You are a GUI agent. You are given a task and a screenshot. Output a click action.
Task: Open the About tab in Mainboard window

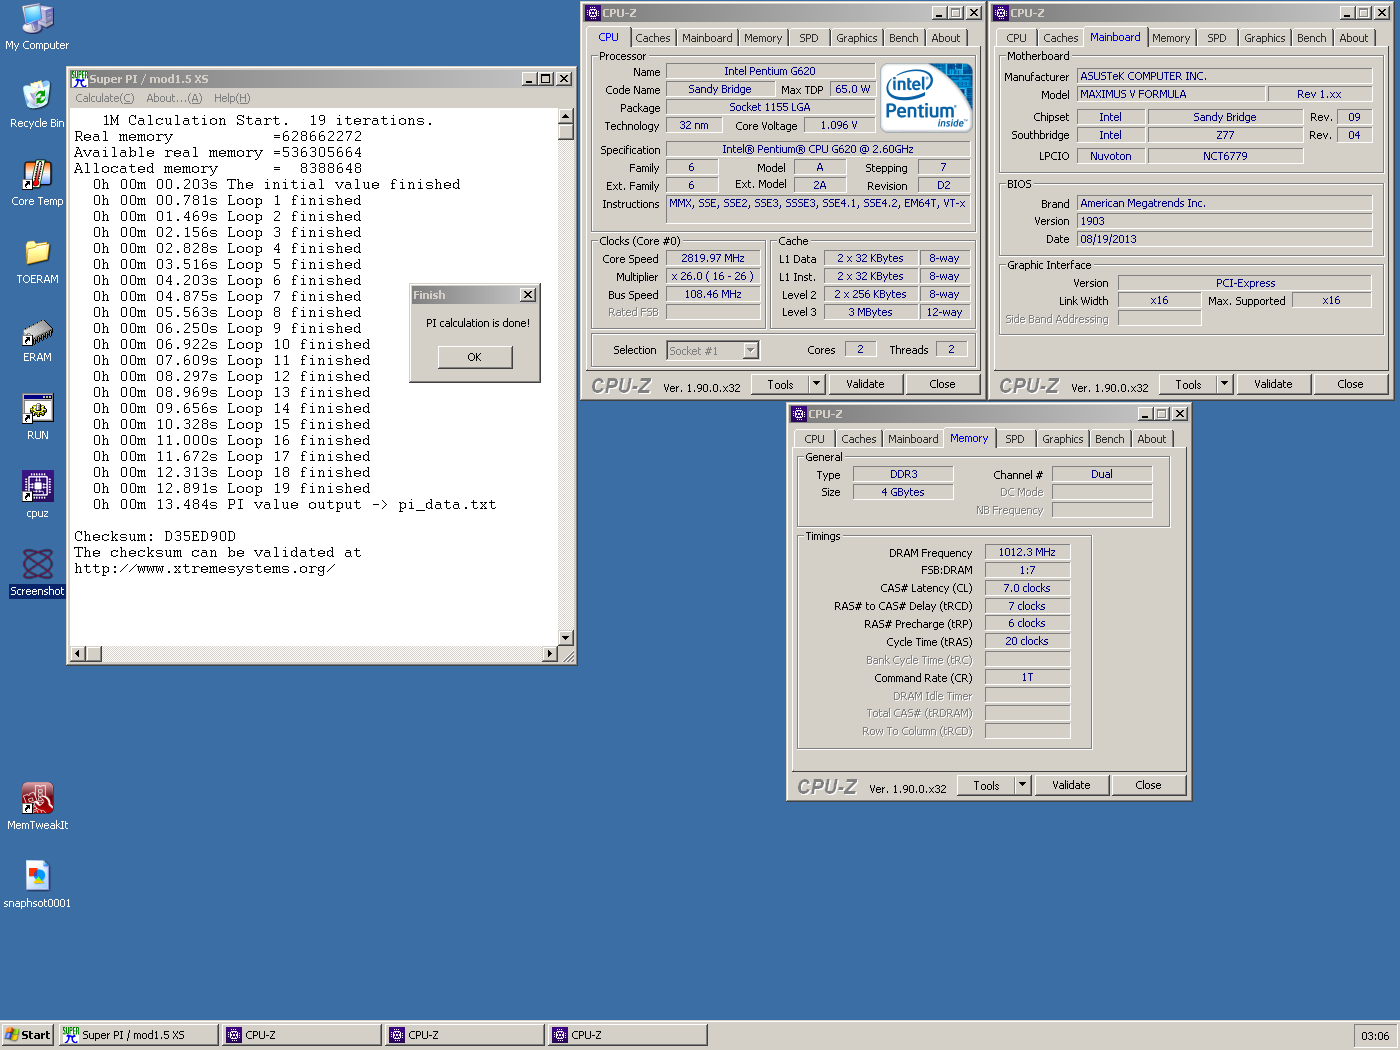pos(1354,38)
